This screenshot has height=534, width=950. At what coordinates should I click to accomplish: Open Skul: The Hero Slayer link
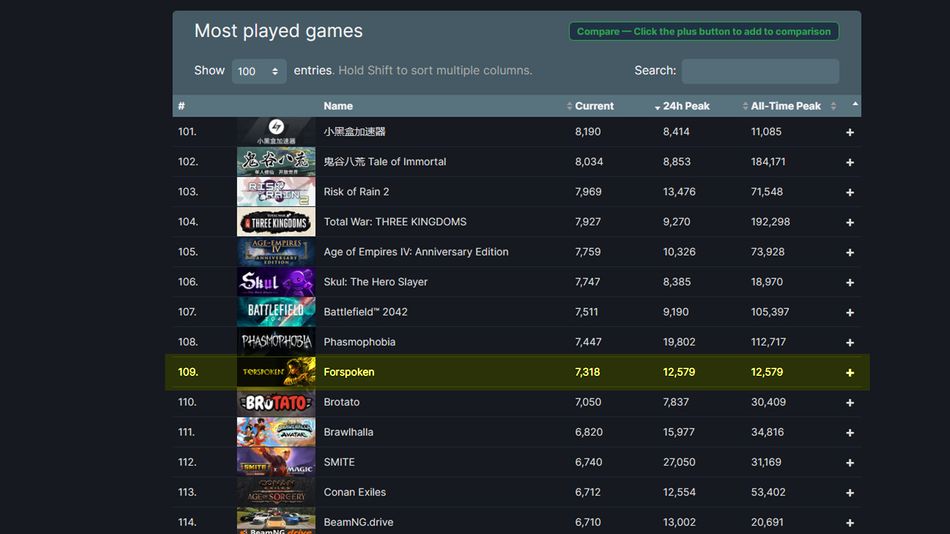[x=376, y=282]
